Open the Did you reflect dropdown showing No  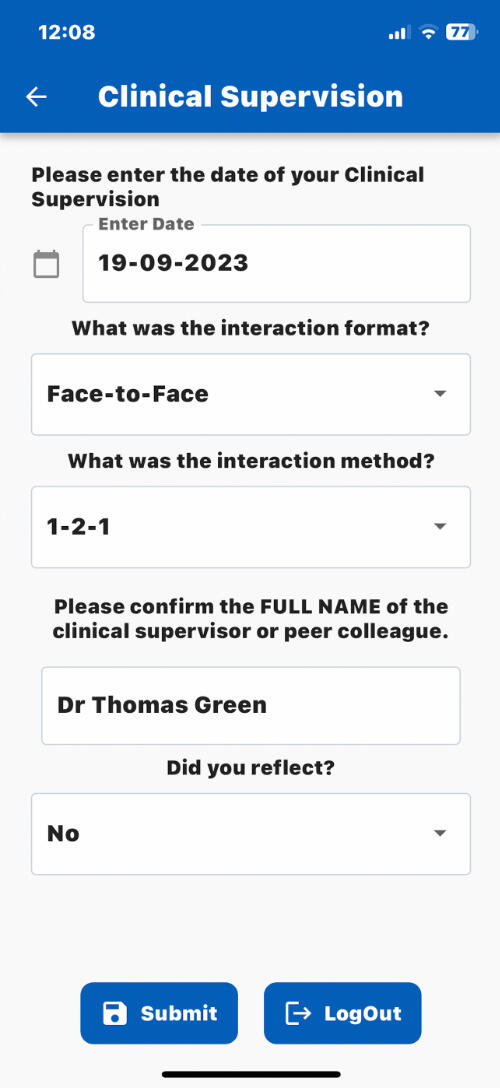[251, 834]
